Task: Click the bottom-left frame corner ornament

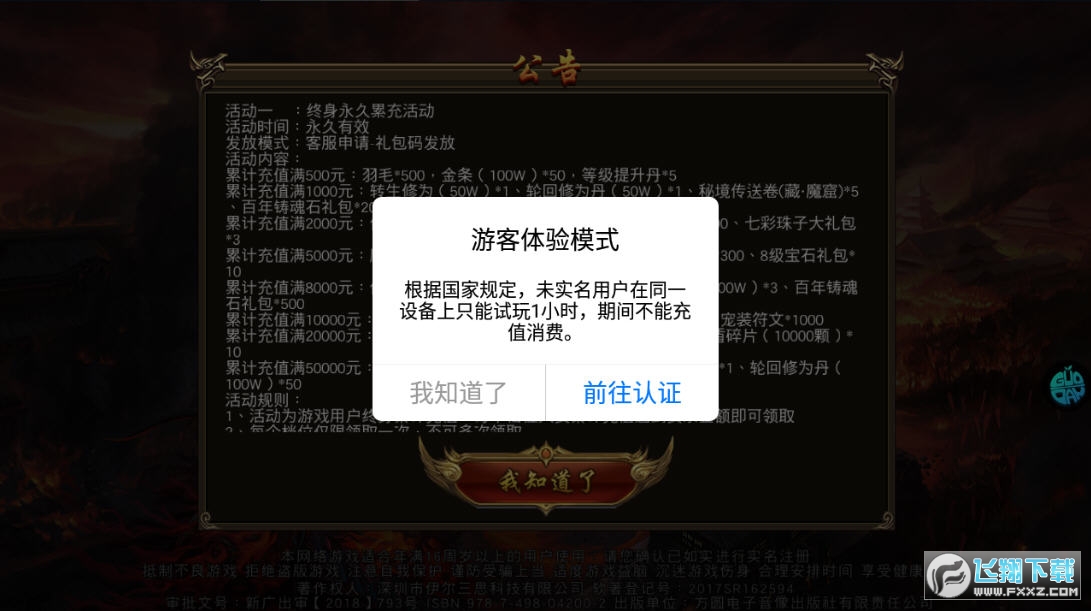Action: pyautogui.click(x=207, y=519)
